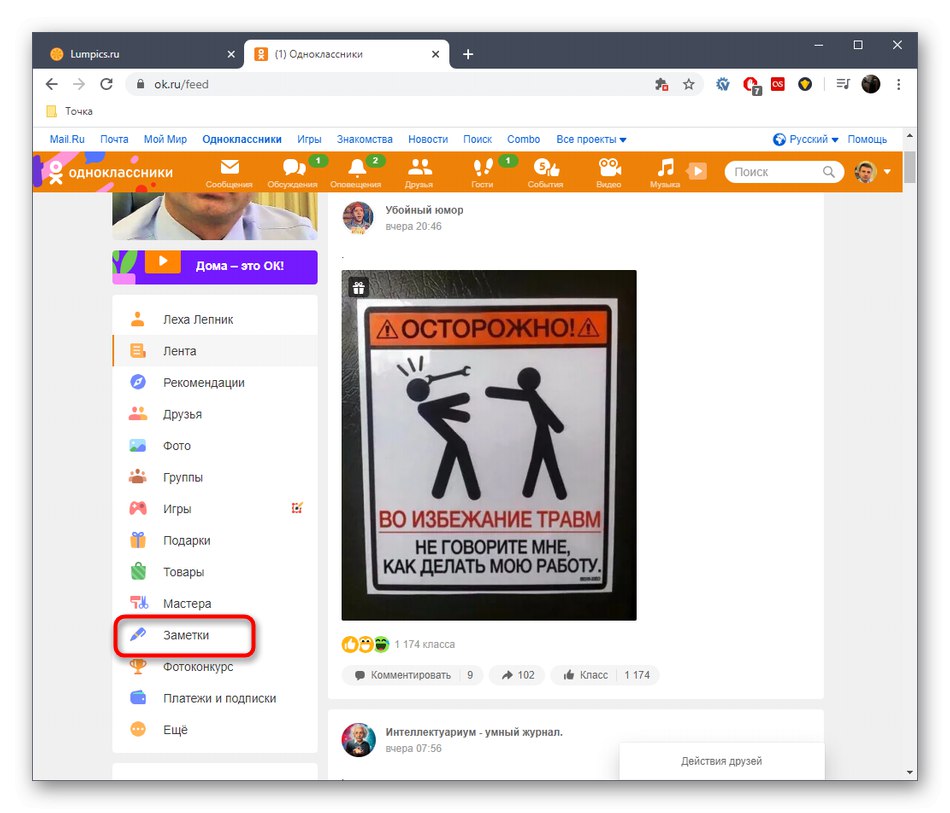The width and height of the screenshot is (950, 813).
Task: Click the red Last.fm extension icon
Action: coord(778,84)
